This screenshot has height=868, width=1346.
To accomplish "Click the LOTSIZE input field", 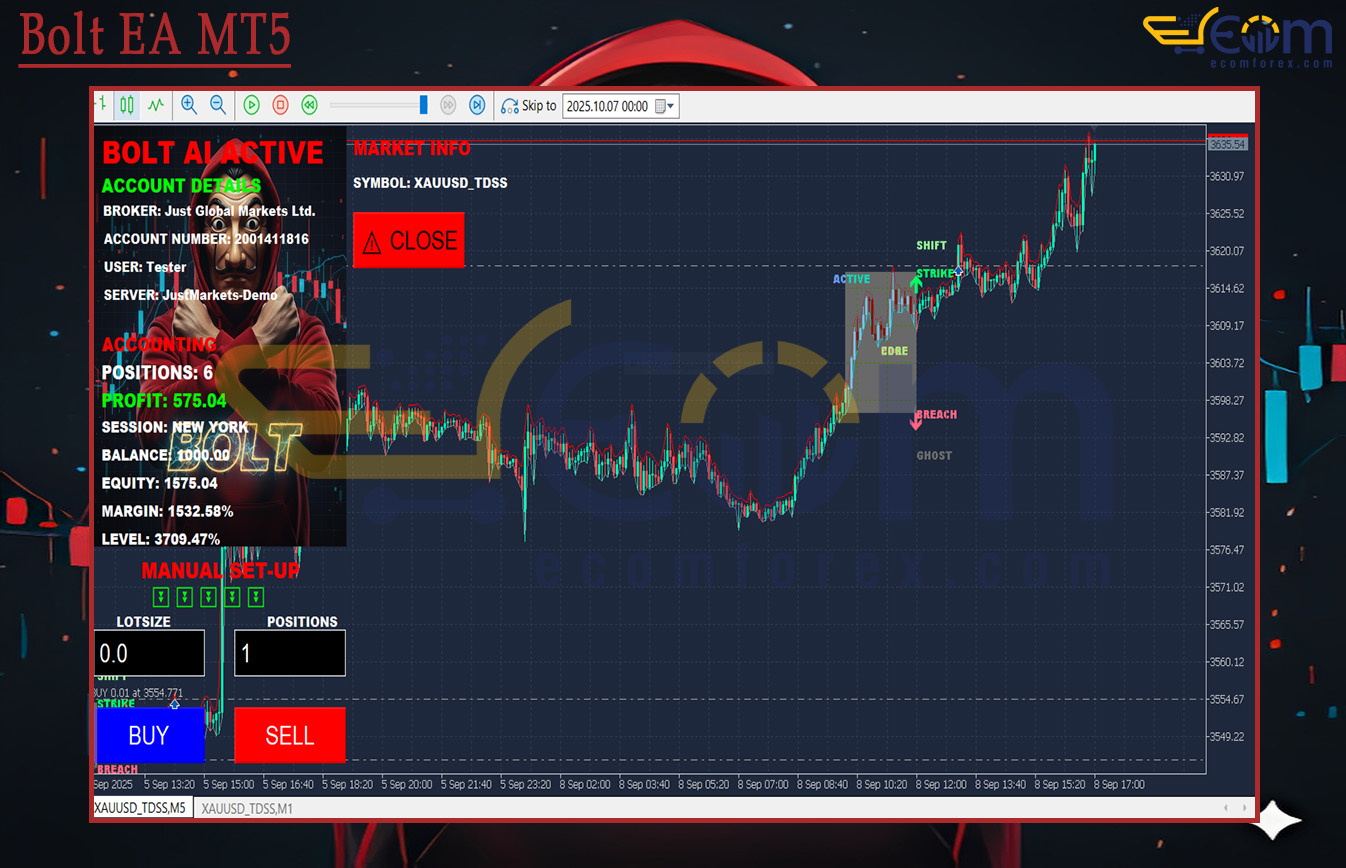I will (149, 653).
